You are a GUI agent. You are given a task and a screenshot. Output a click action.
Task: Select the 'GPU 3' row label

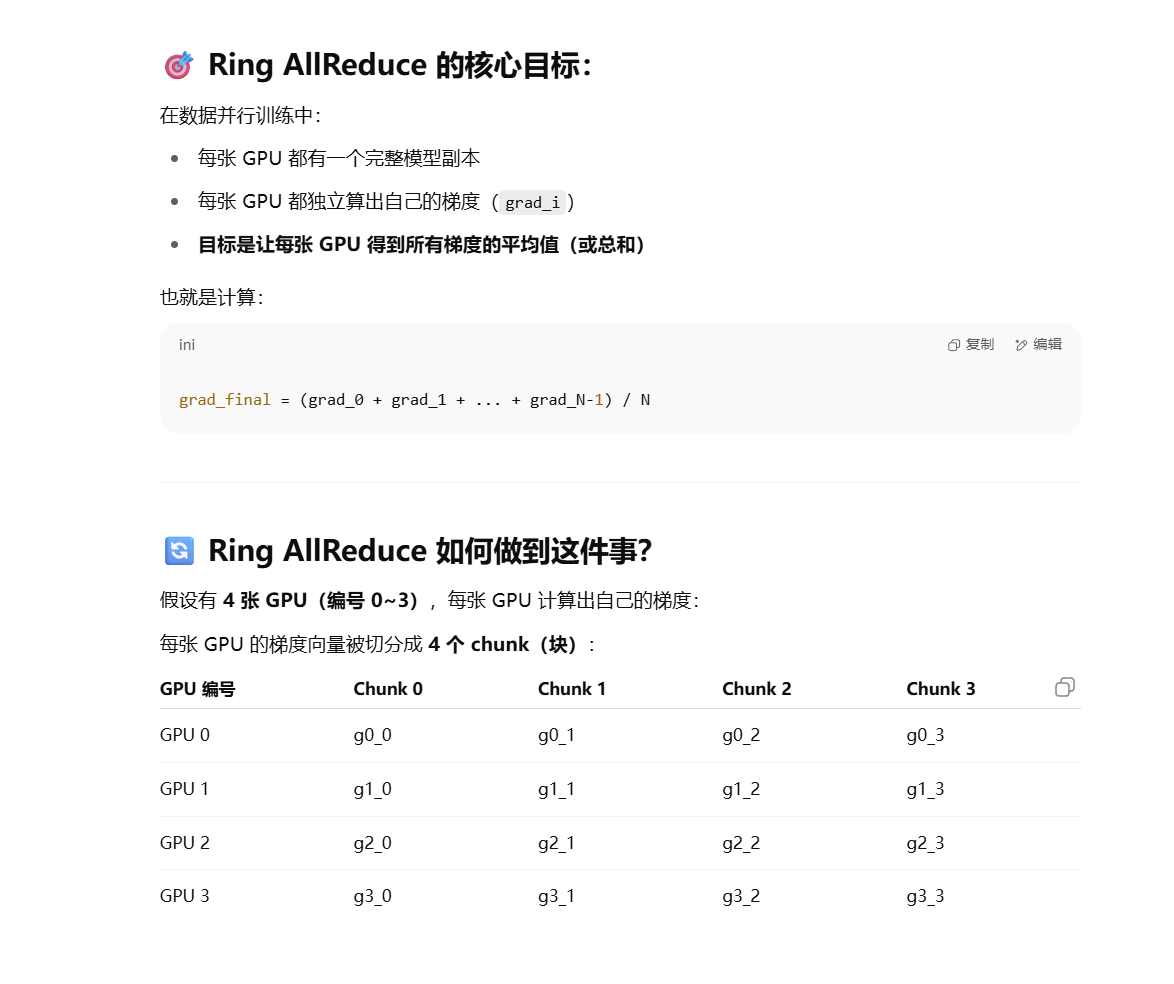pyautogui.click(x=185, y=896)
